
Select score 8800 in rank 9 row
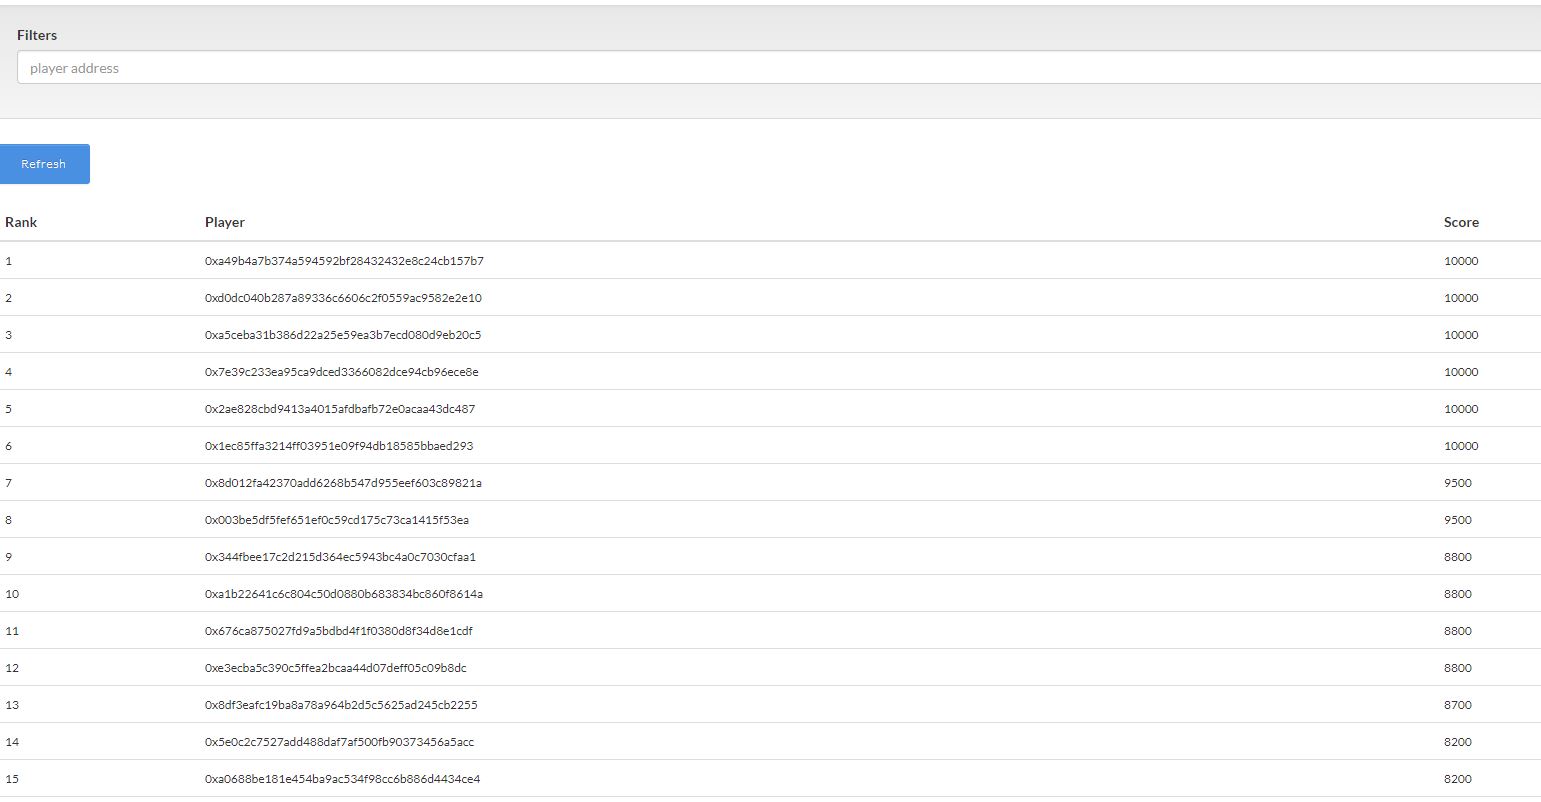click(x=1458, y=557)
